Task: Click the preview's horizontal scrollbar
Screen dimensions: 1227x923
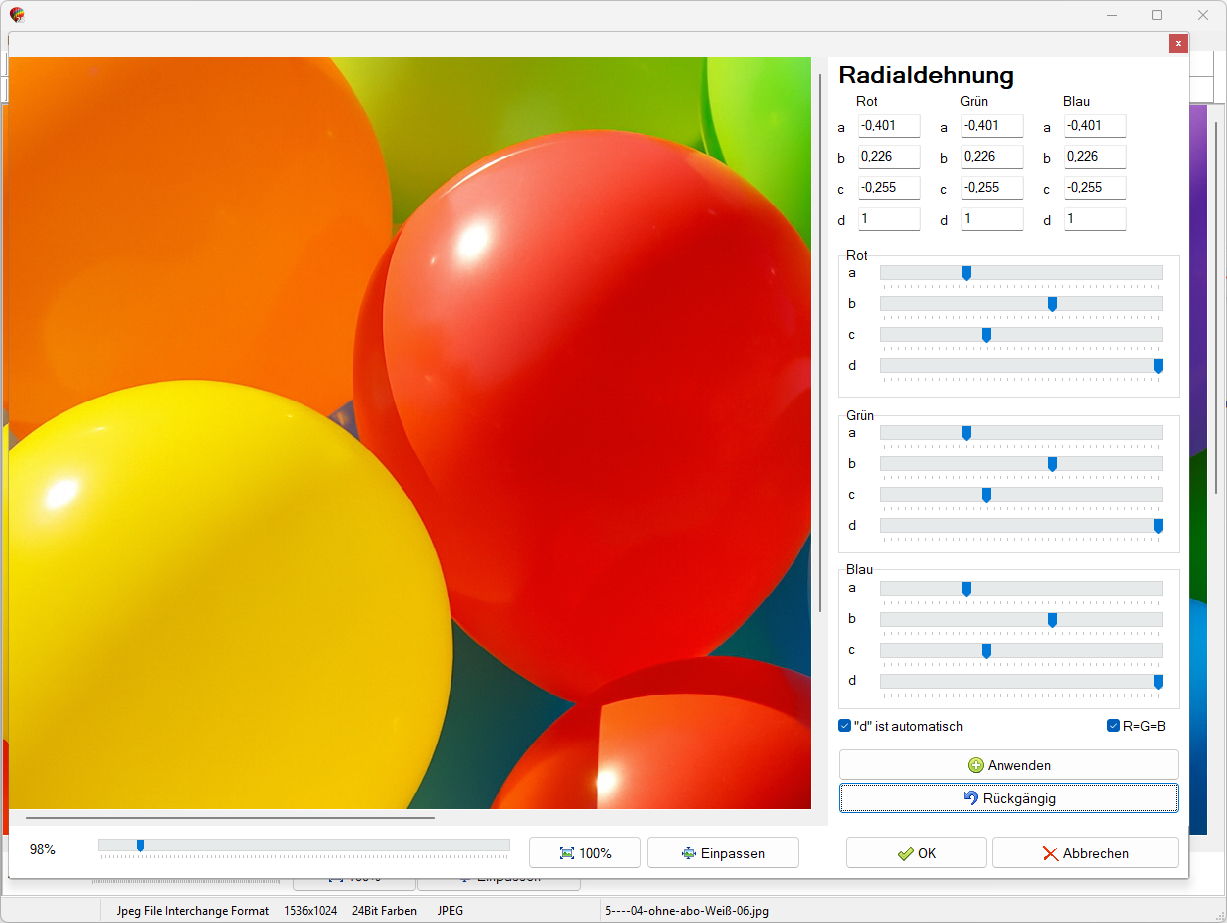Action: tap(230, 817)
